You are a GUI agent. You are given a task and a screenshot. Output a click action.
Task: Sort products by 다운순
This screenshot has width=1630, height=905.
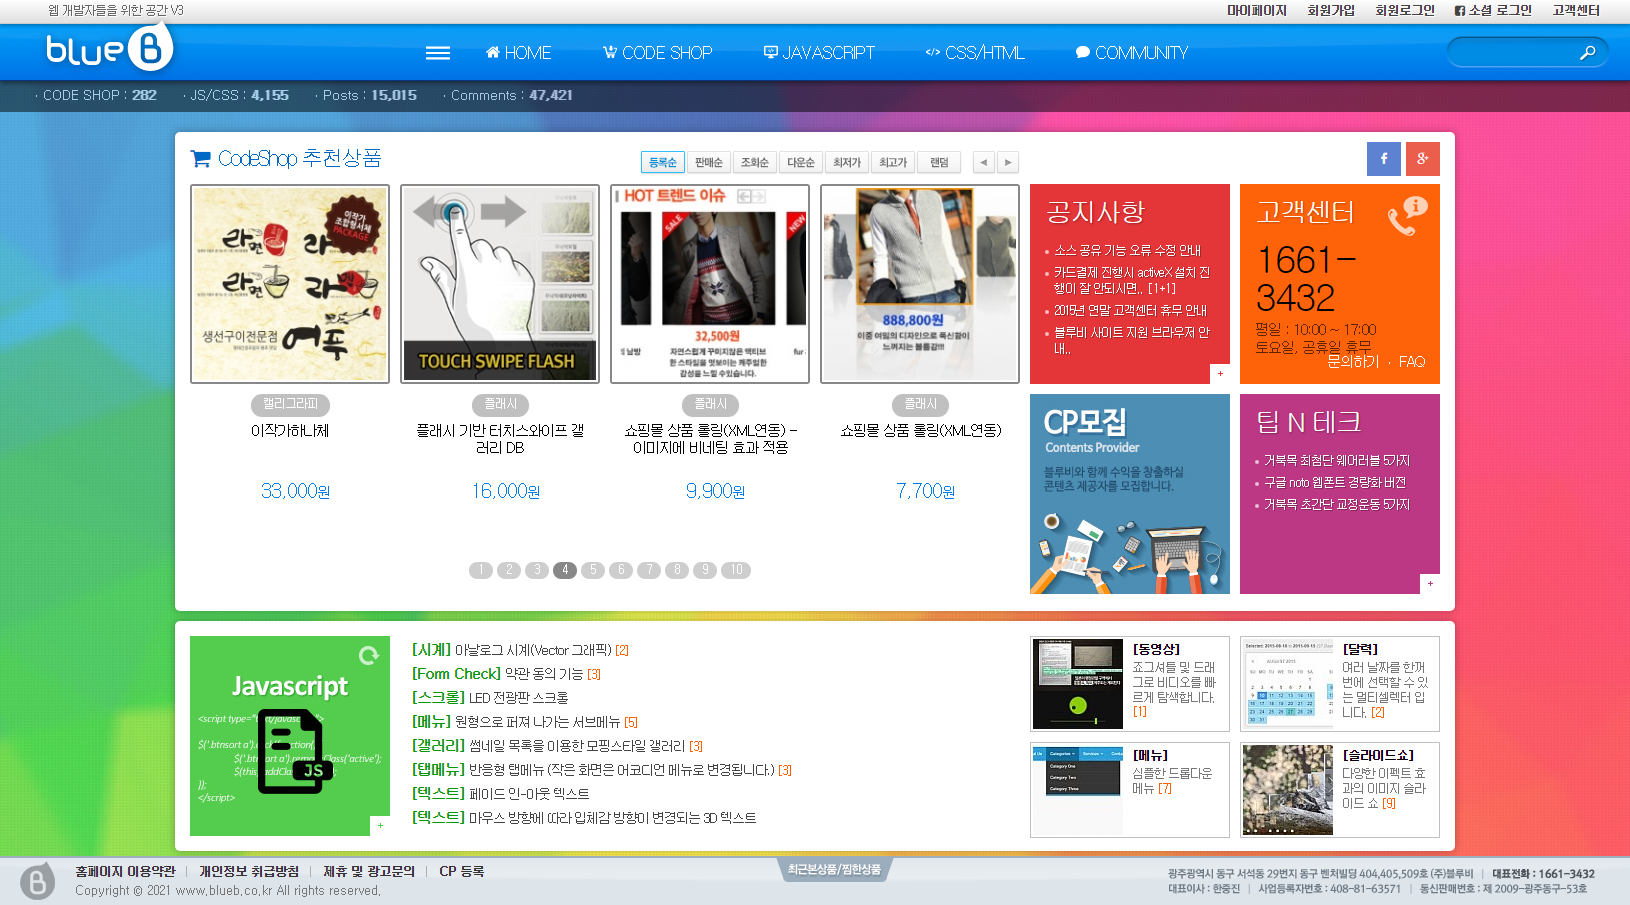tap(801, 162)
